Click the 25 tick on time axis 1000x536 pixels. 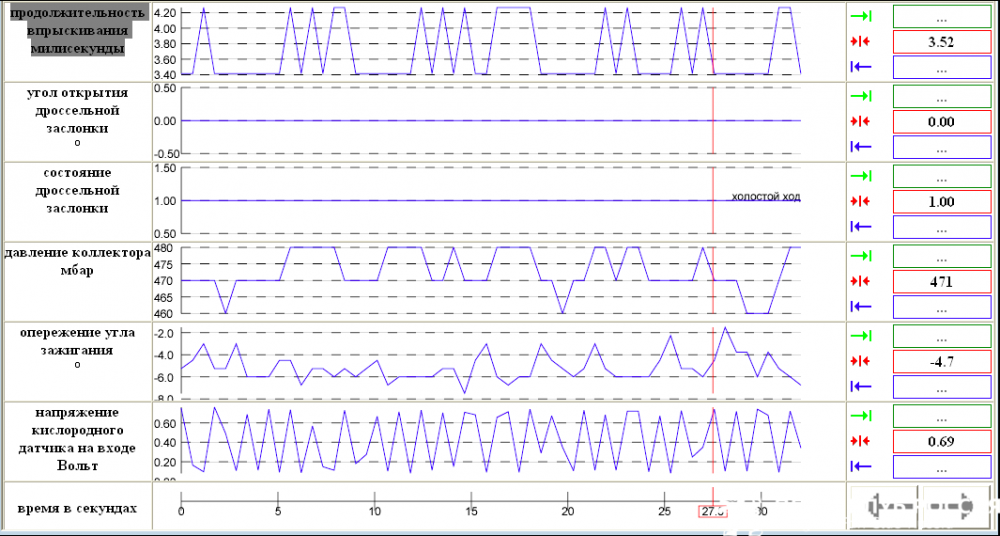tap(664, 512)
